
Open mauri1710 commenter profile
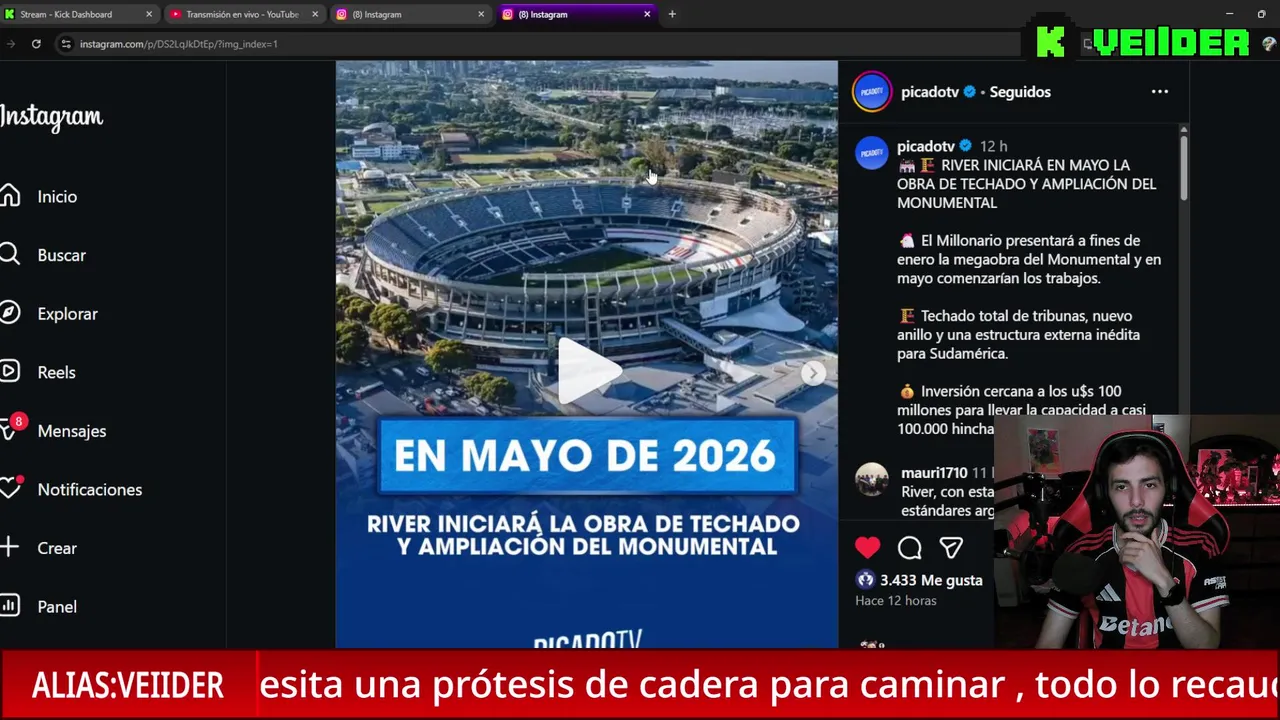click(x=934, y=473)
